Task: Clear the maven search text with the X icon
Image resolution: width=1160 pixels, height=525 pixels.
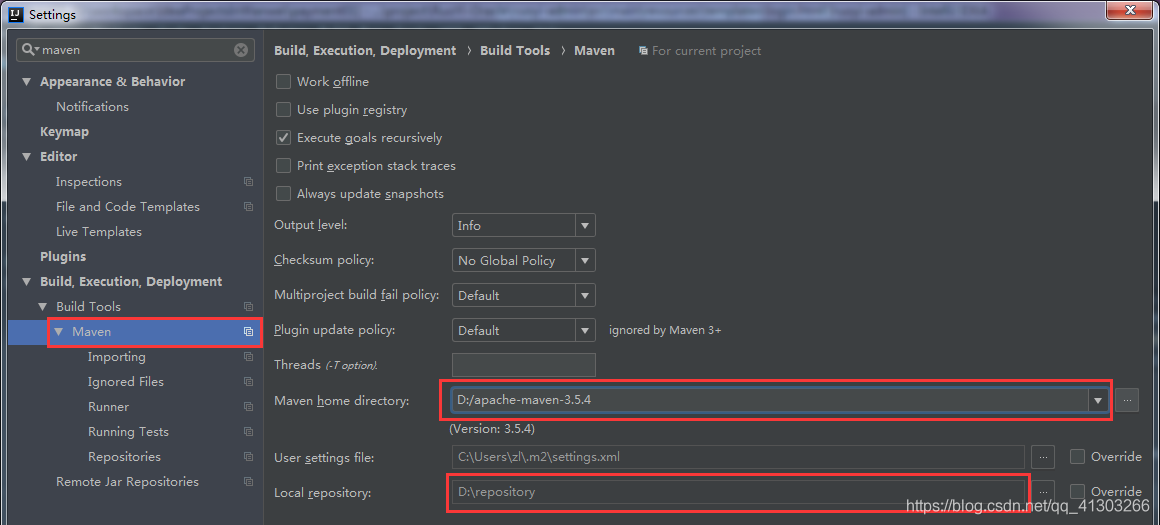Action: [x=241, y=50]
